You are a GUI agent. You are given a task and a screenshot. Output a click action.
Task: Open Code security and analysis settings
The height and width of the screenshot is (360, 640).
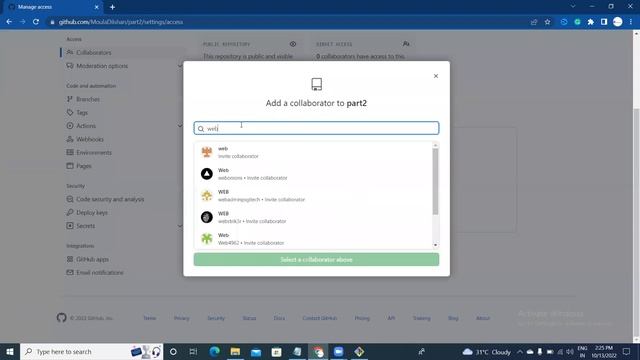(x=110, y=200)
